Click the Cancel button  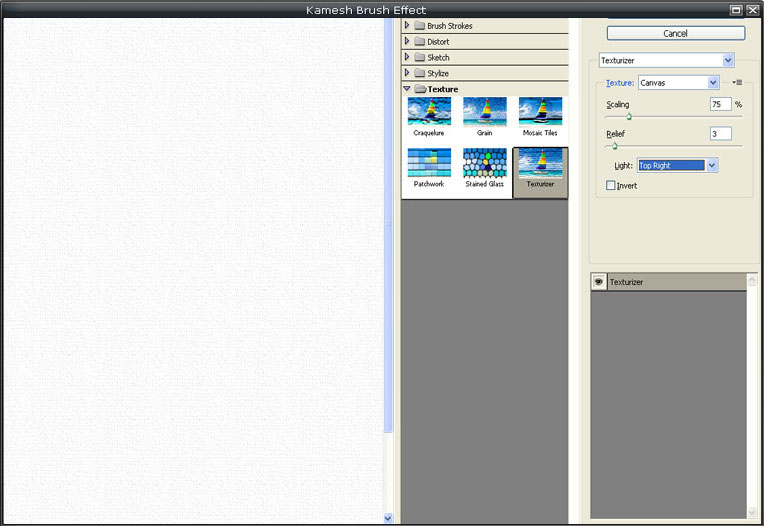click(676, 33)
